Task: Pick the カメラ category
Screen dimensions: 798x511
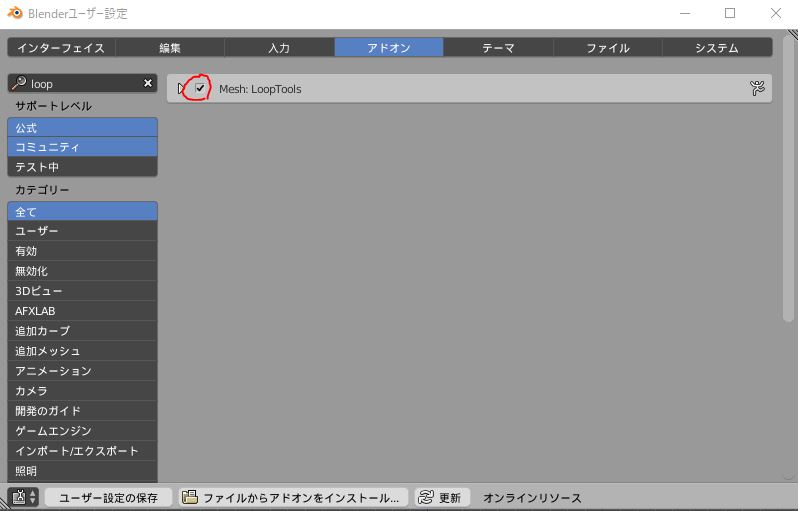Action: pyautogui.click(x=82, y=391)
